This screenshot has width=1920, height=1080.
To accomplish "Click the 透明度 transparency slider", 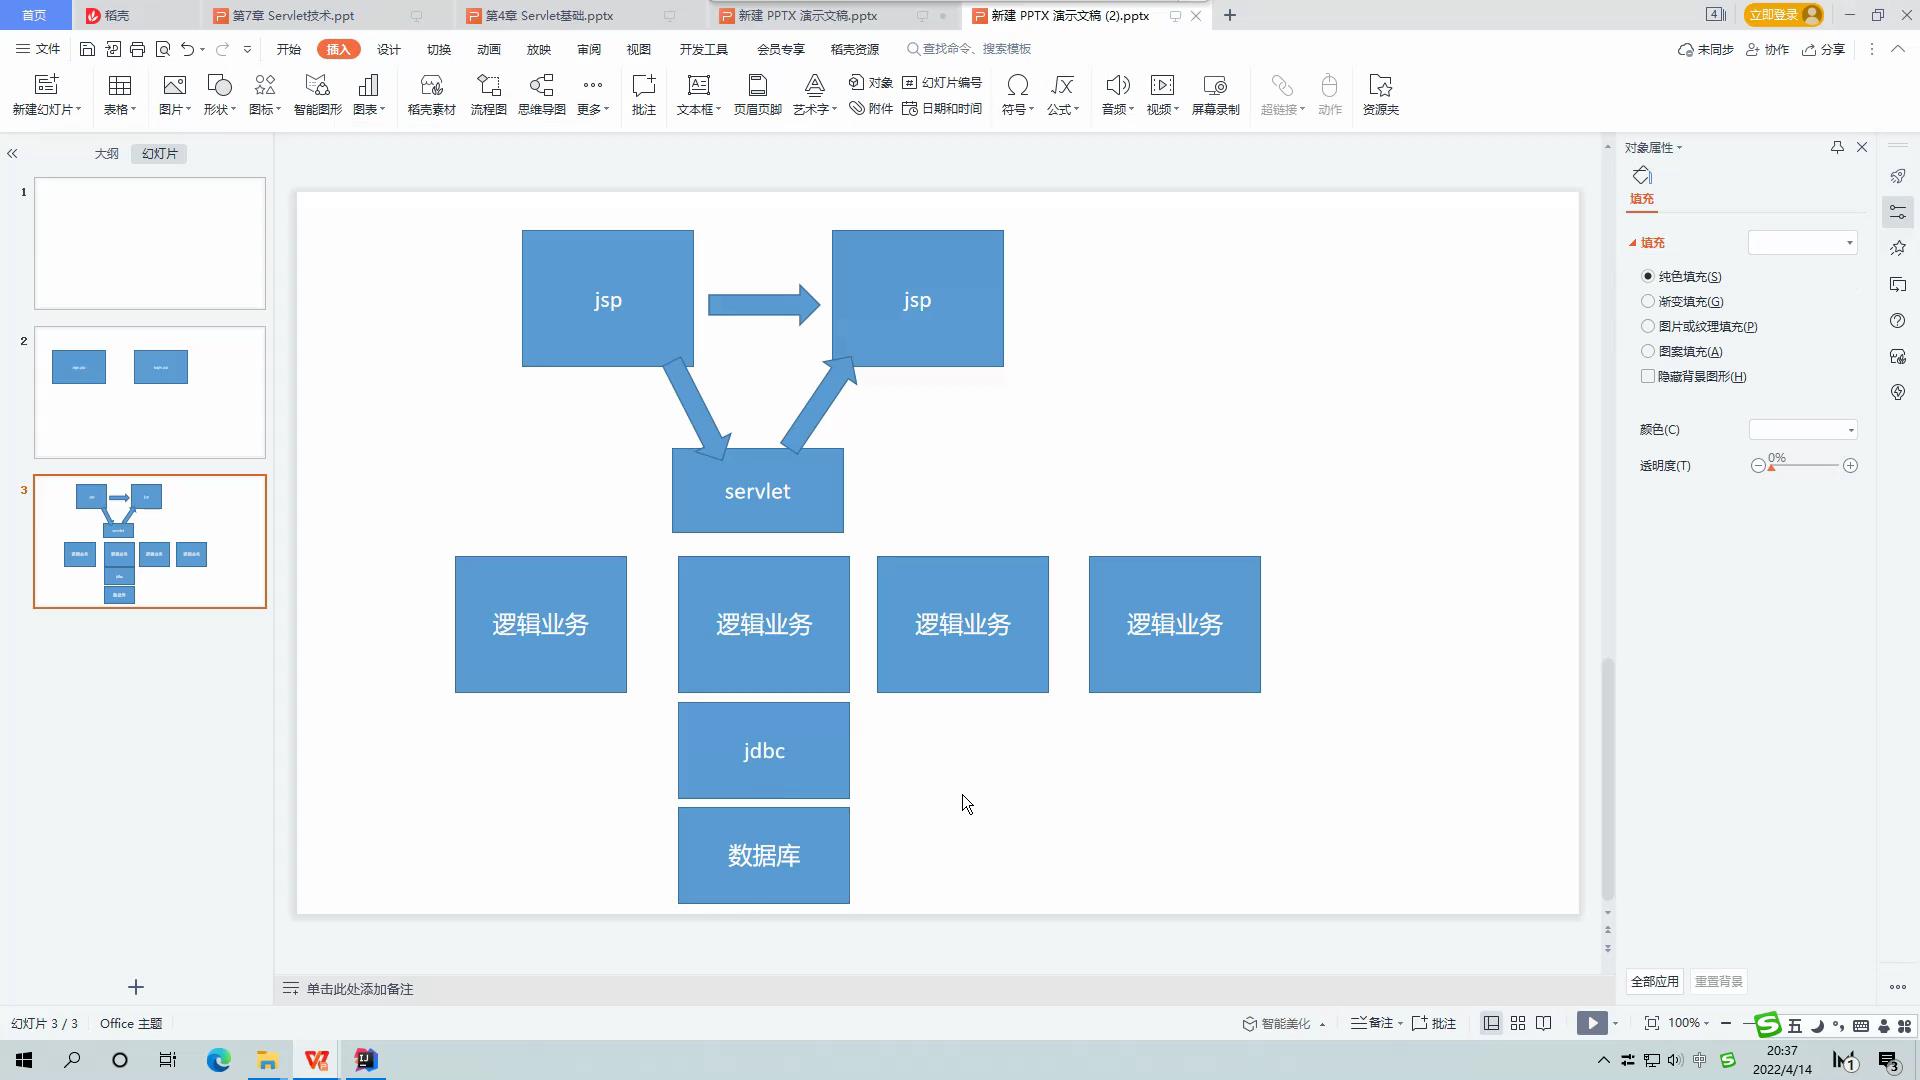I will click(1804, 466).
